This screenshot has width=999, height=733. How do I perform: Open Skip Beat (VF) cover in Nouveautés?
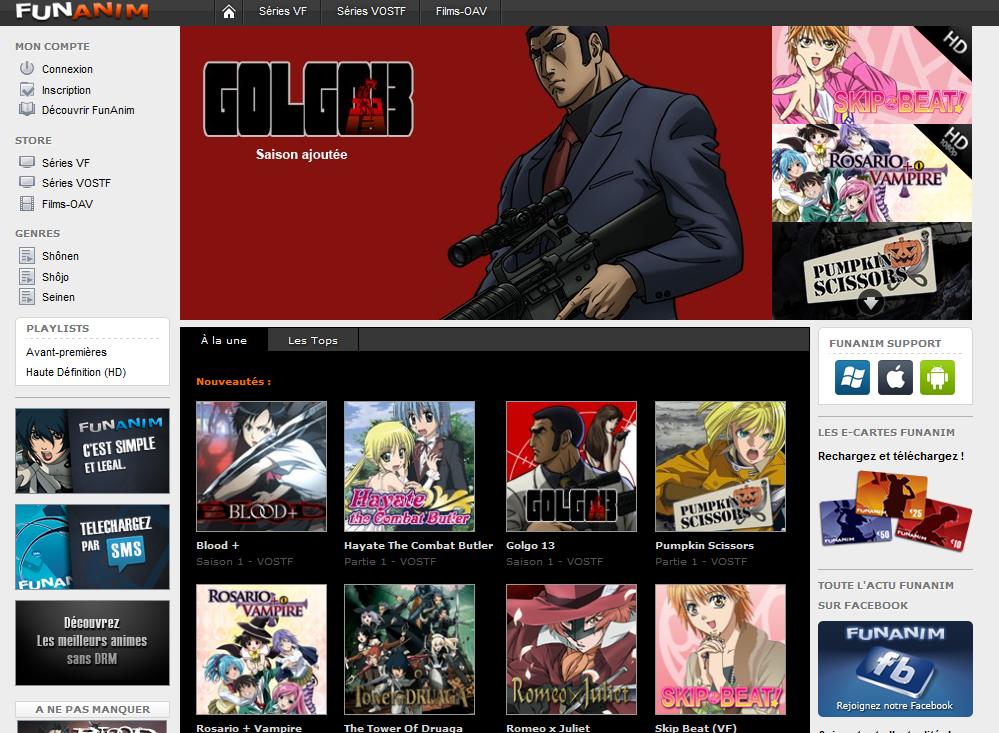(x=720, y=650)
